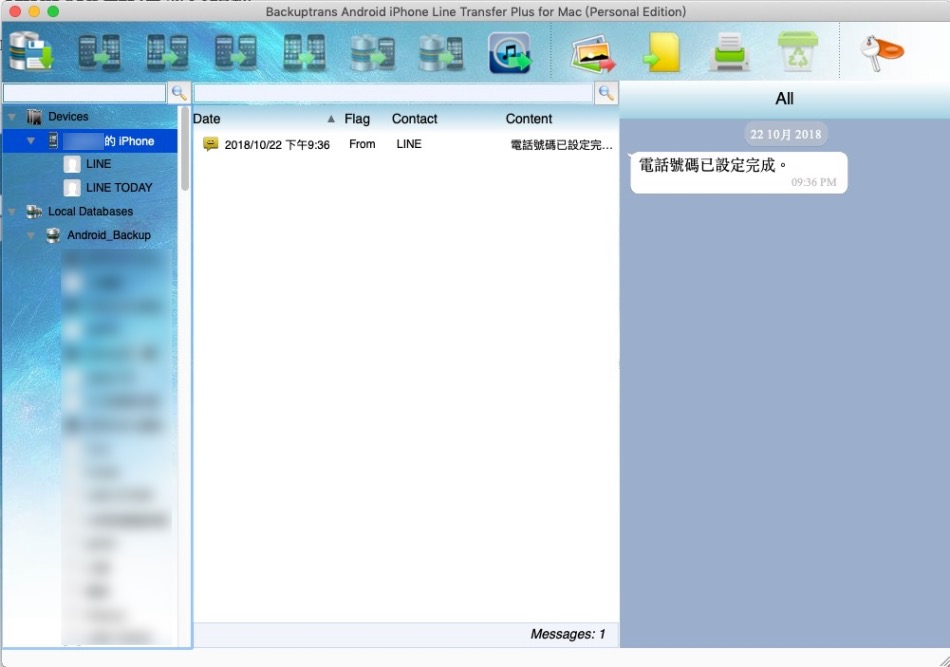Viewport: 950px width, 667px height.
Task: Click the Android to Android transfer icon
Action: 236,52
